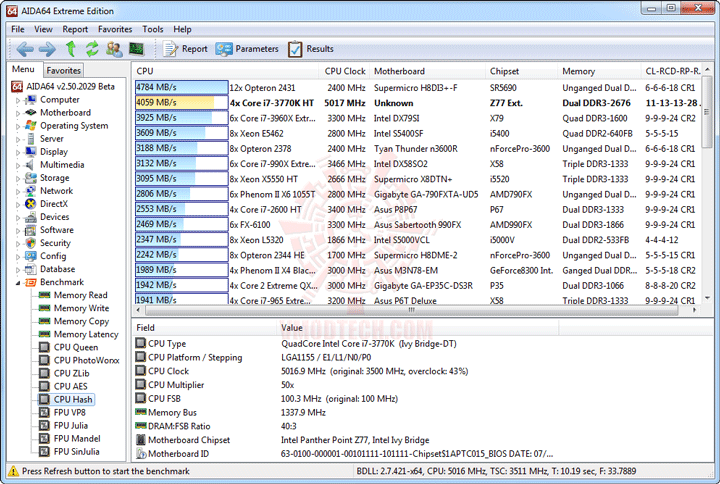720x484 pixels.
Task: Go forward with the blue right arrow
Action: tap(47, 49)
